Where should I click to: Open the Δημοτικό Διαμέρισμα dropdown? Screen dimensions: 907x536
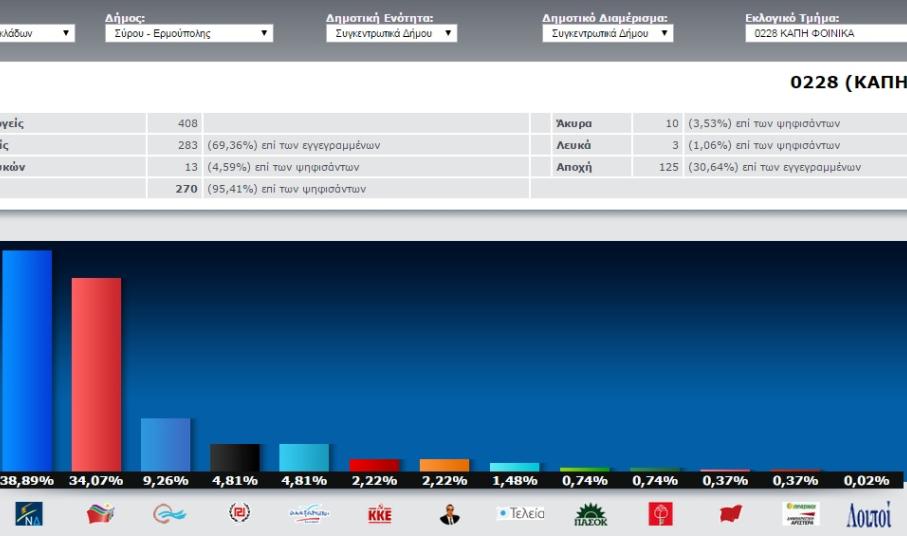coord(607,33)
